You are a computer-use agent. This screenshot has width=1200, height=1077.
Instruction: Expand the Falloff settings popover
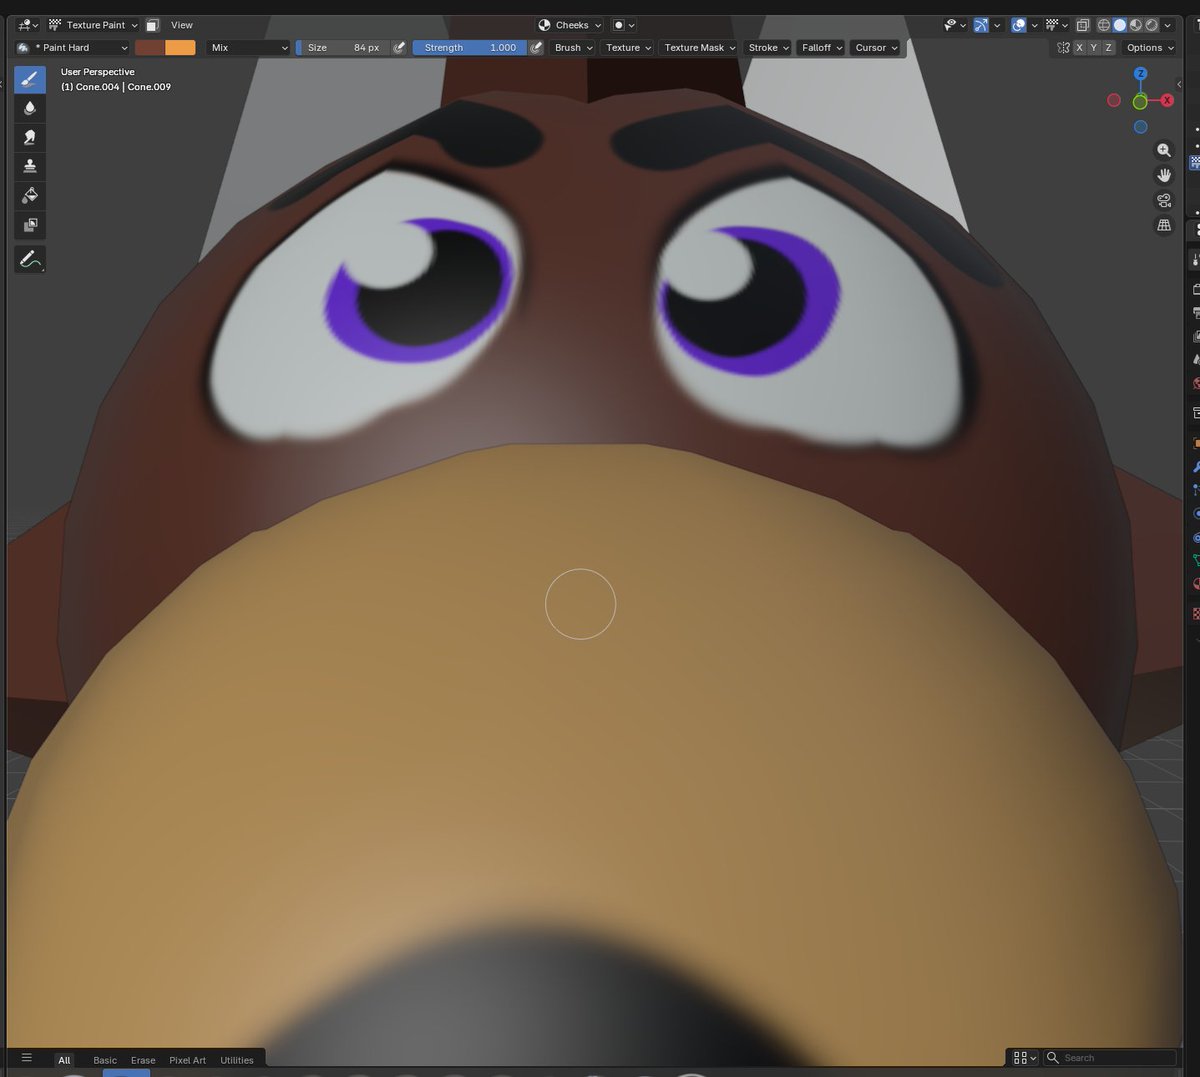(x=822, y=47)
